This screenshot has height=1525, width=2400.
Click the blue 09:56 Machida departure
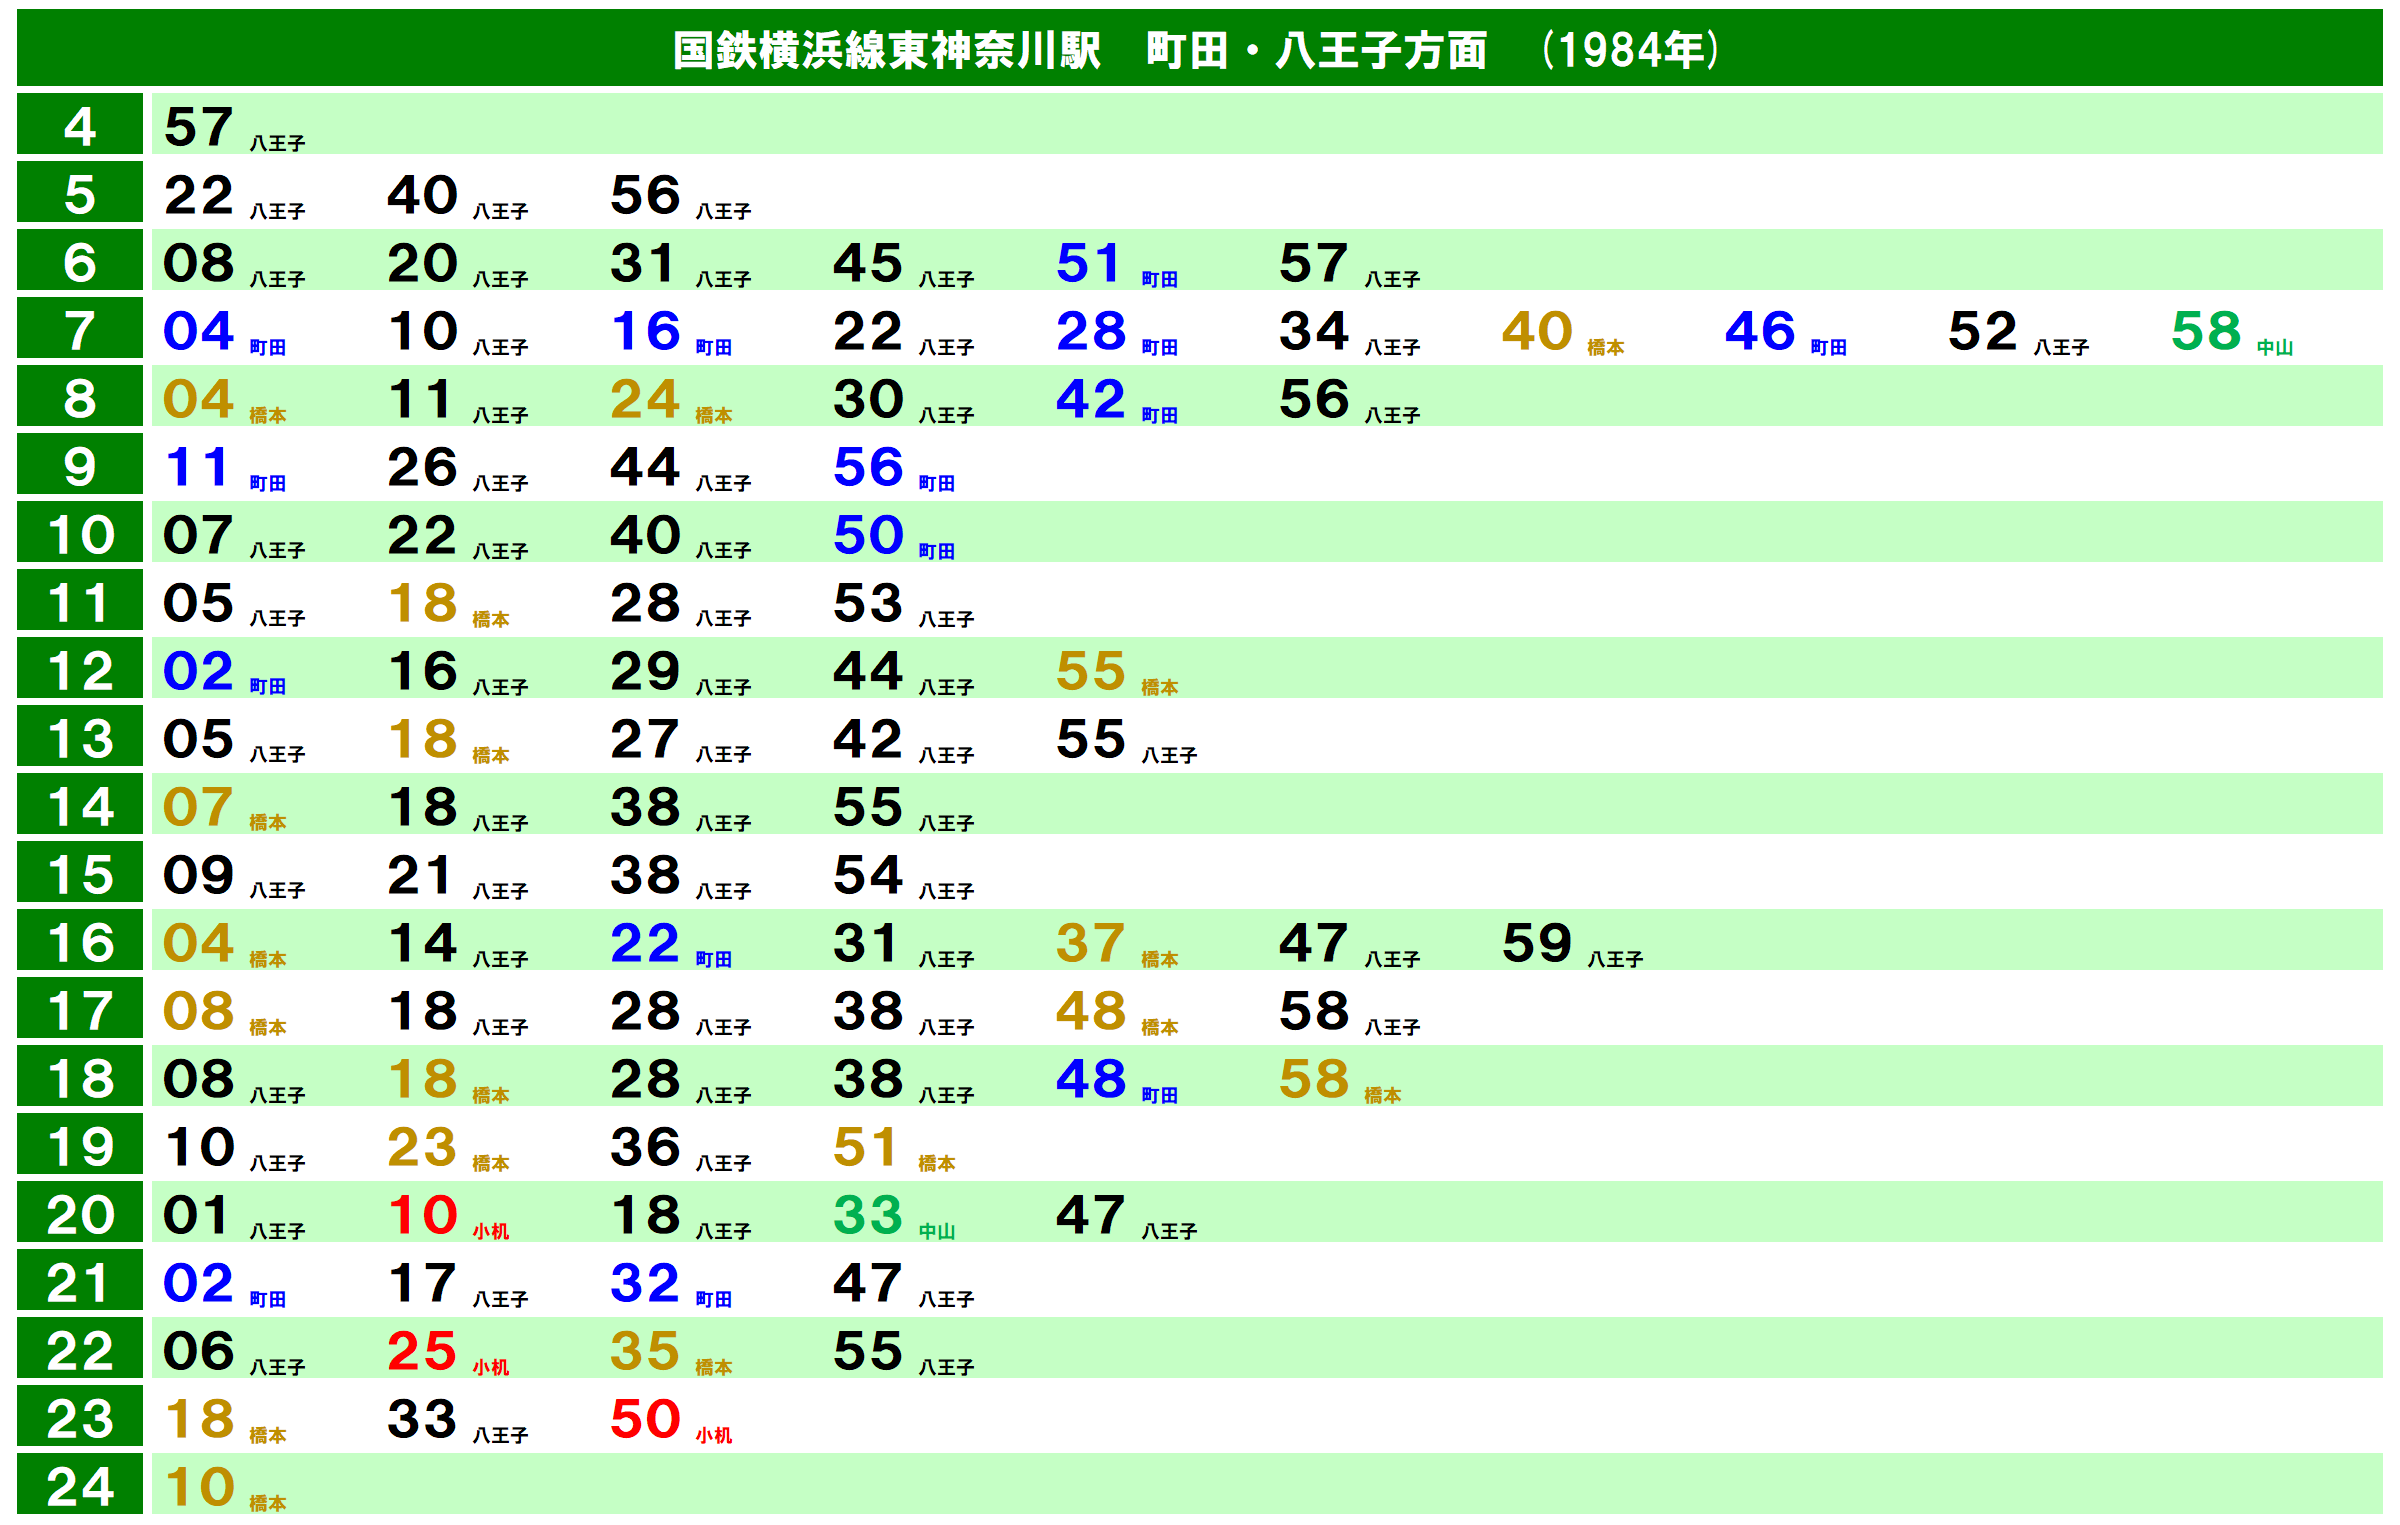(868, 467)
